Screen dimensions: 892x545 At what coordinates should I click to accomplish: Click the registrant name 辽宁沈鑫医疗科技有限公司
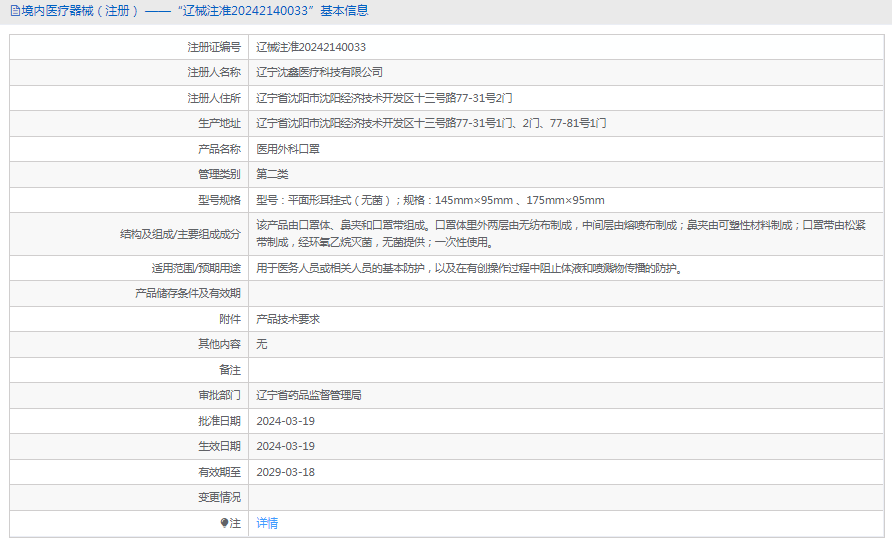pyautogui.click(x=319, y=72)
